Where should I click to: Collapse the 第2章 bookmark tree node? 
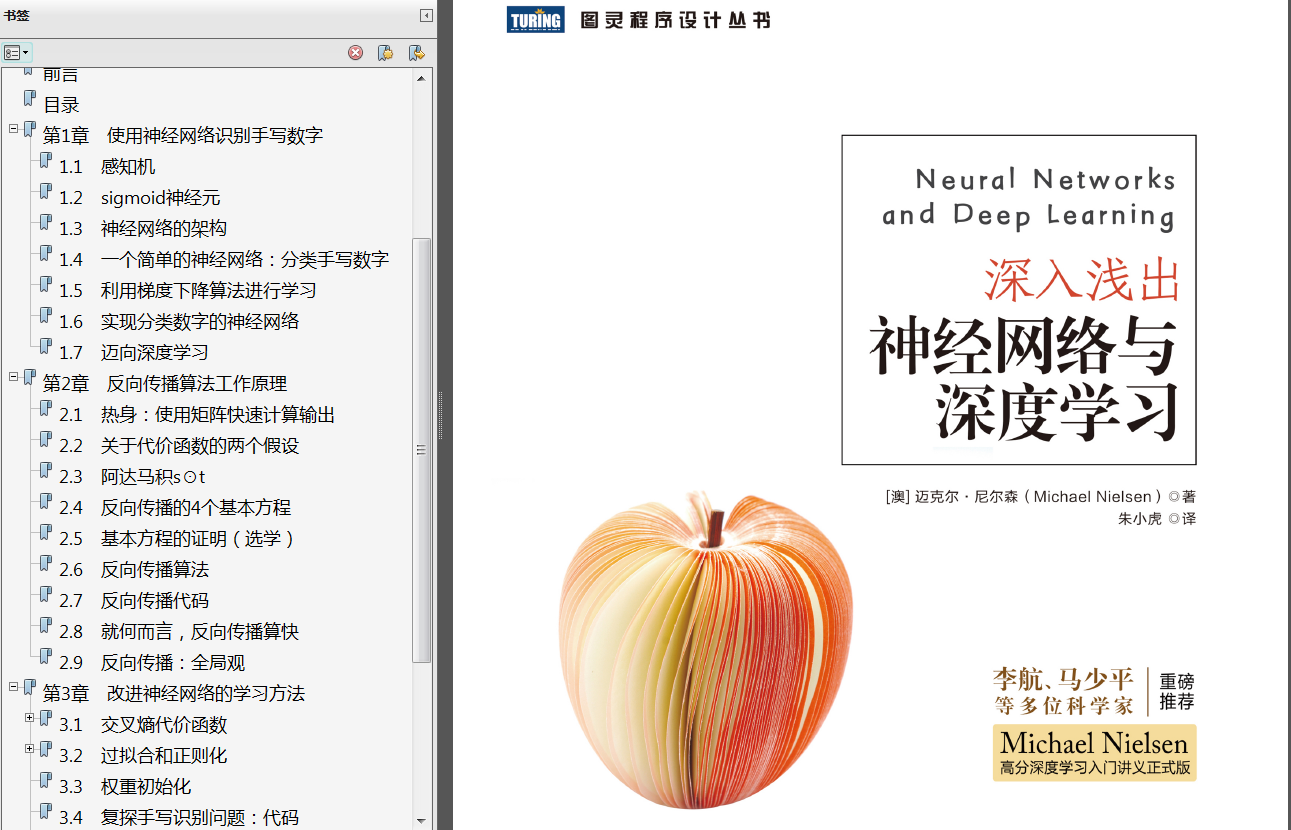(x=14, y=376)
